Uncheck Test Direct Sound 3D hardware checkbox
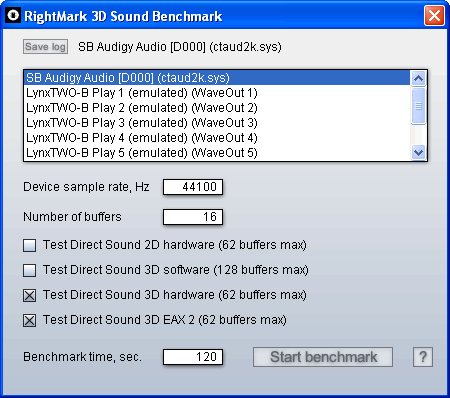The height and width of the screenshot is (398, 450). (x=30, y=295)
